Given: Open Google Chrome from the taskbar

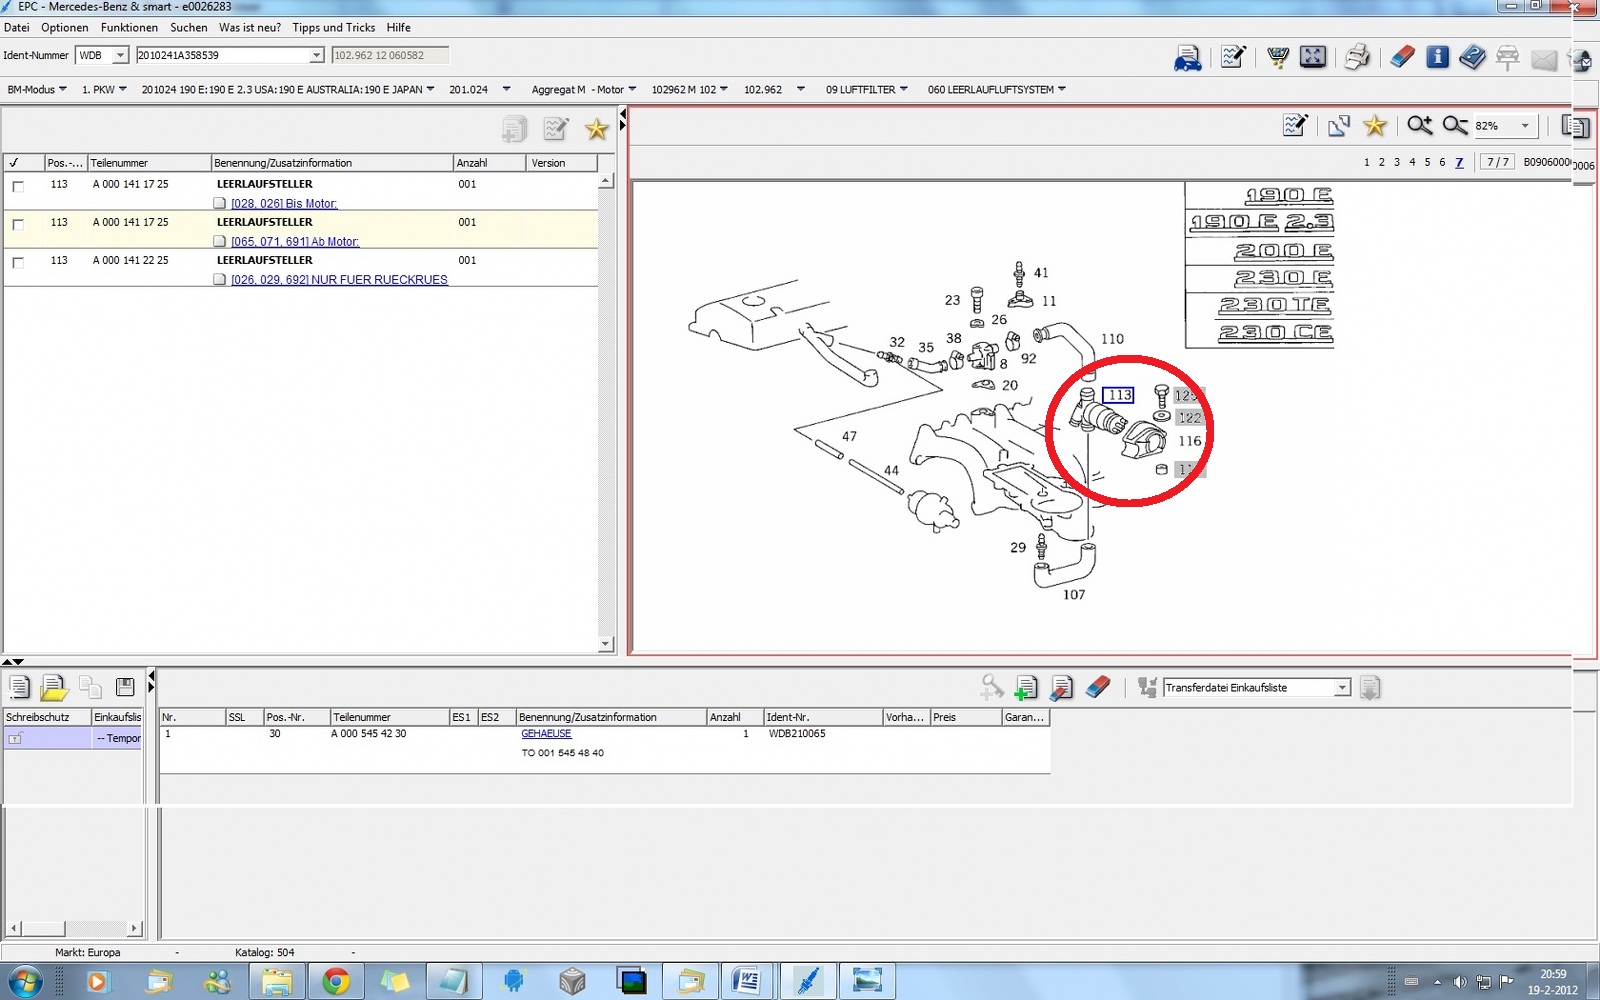Looking at the screenshot, I should click(336, 981).
